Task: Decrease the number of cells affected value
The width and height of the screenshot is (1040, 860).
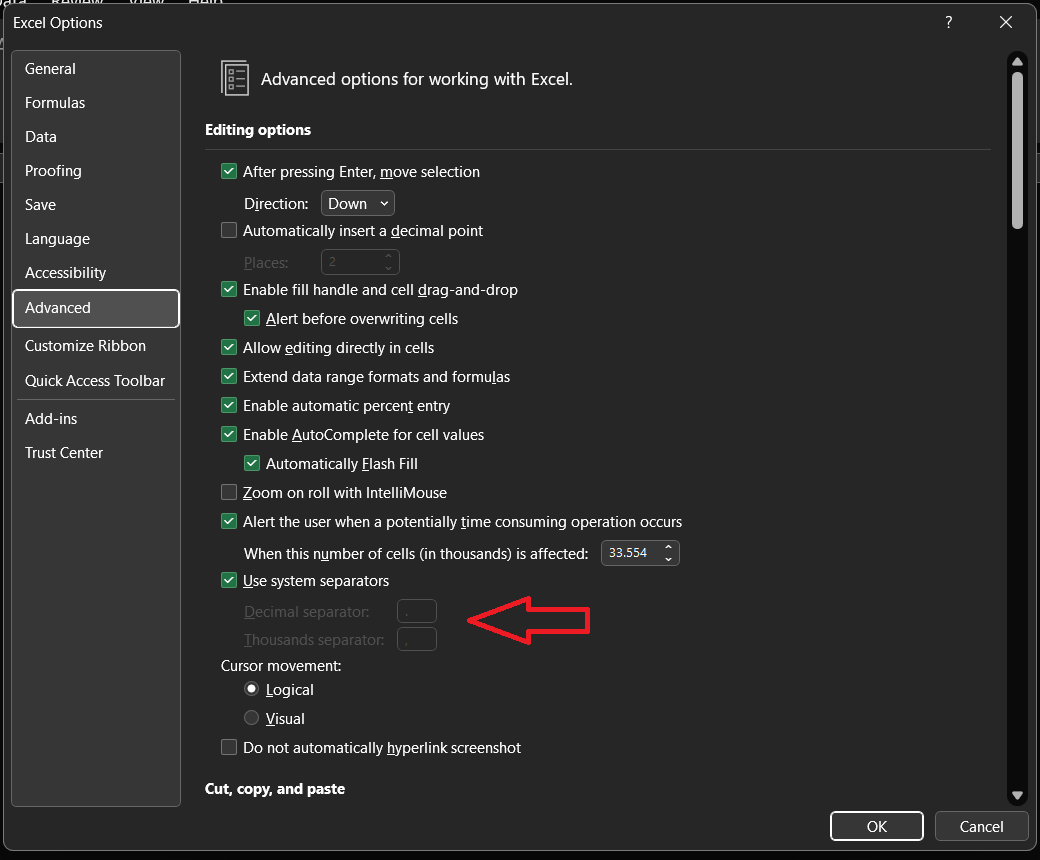Action: click(669, 560)
